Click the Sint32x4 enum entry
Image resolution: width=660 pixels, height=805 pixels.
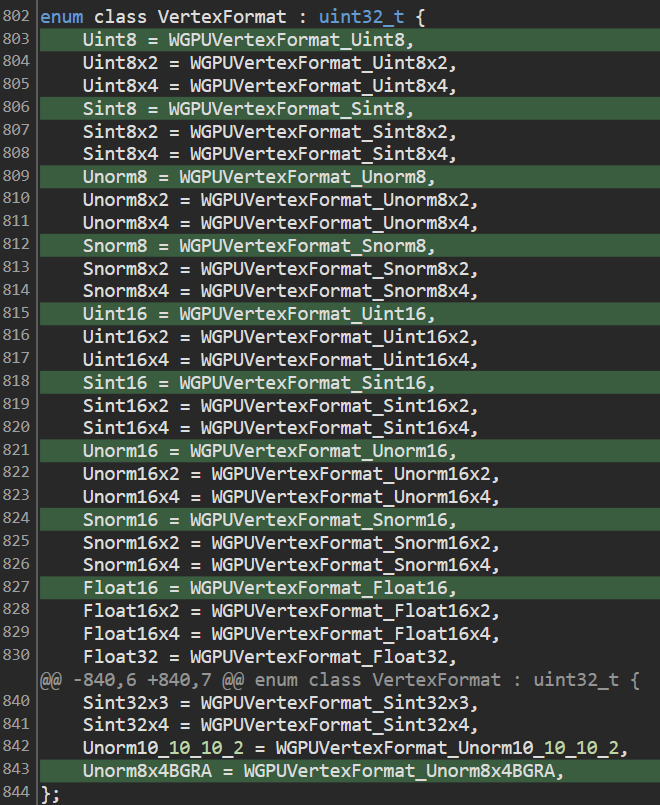(x=280, y=725)
